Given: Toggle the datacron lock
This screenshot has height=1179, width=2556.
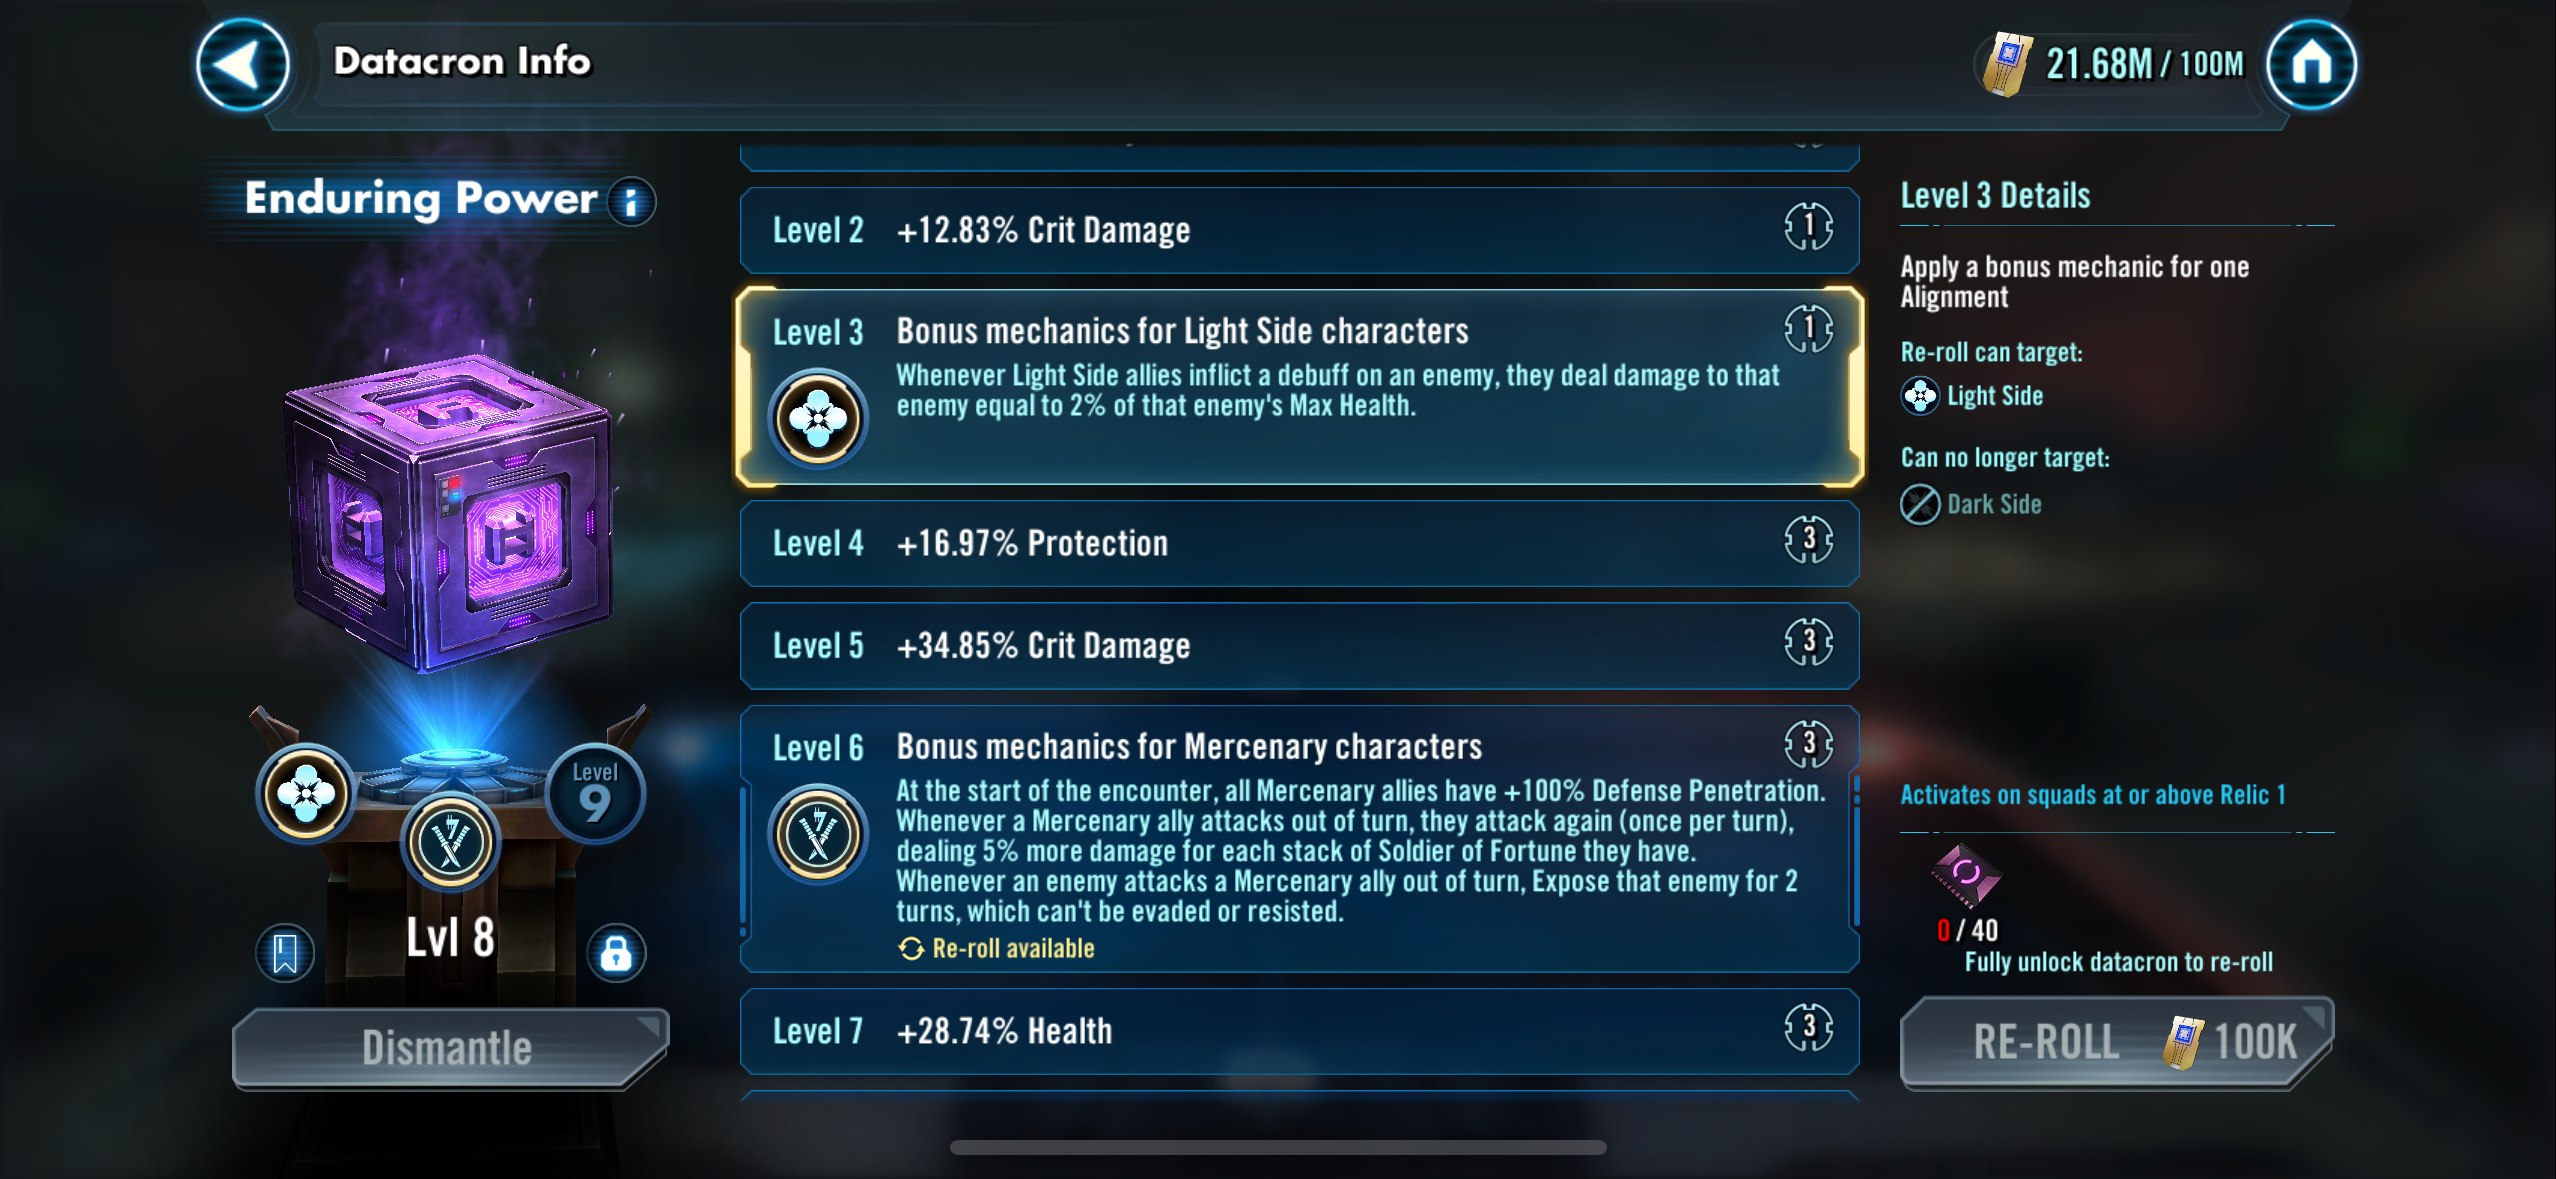Looking at the screenshot, I should coord(615,953).
